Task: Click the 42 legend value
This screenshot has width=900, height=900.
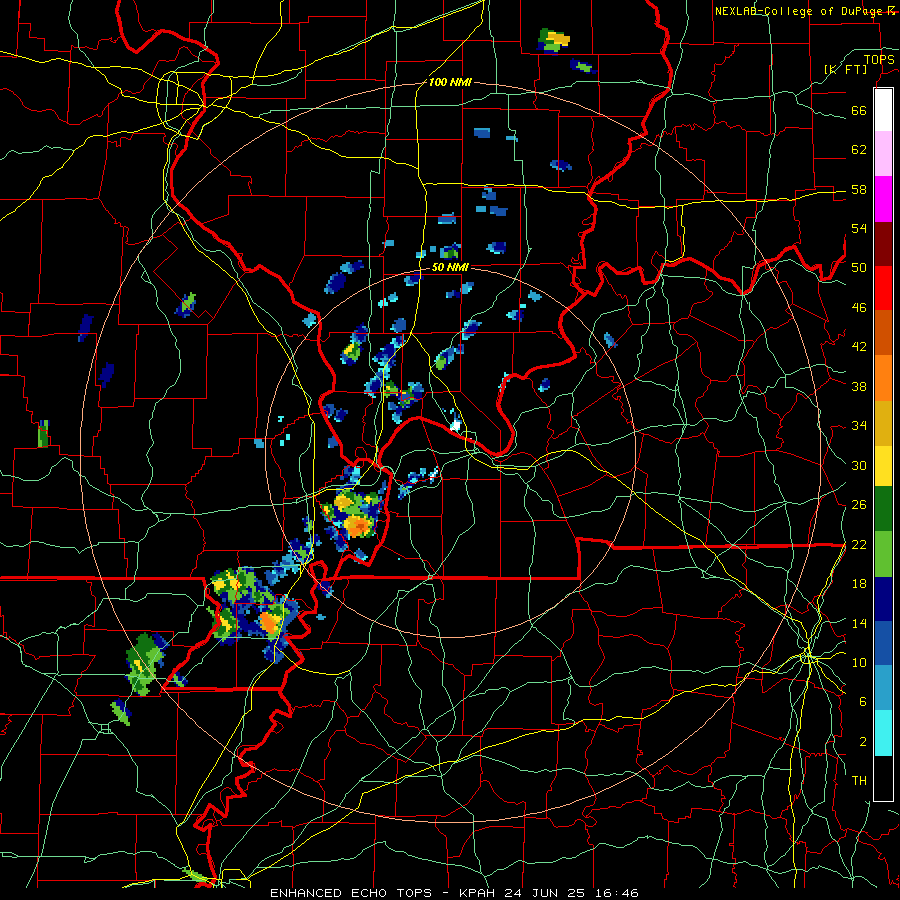Action: point(859,347)
